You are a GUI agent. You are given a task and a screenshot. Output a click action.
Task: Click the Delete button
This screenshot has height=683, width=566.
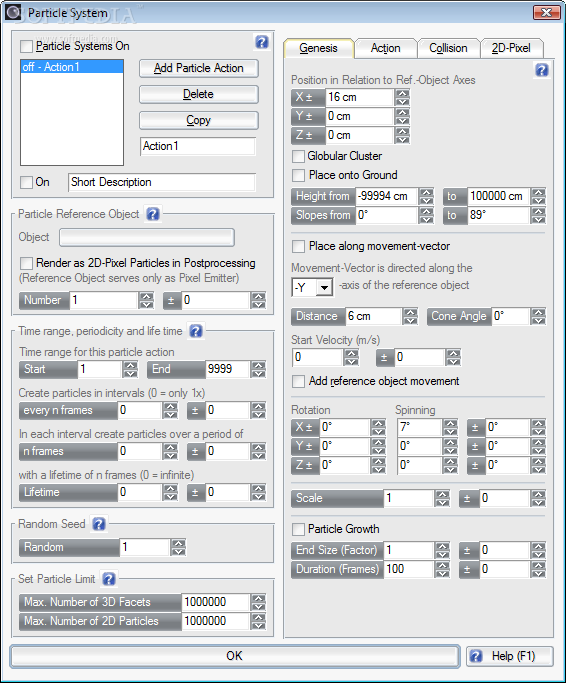click(x=199, y=95)
